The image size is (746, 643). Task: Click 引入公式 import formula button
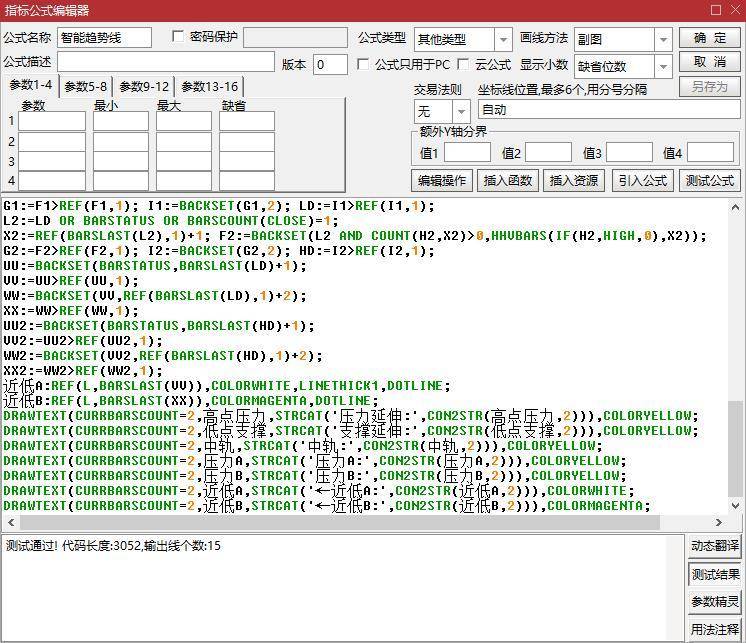pyautogui.click(x=643, y=181)
